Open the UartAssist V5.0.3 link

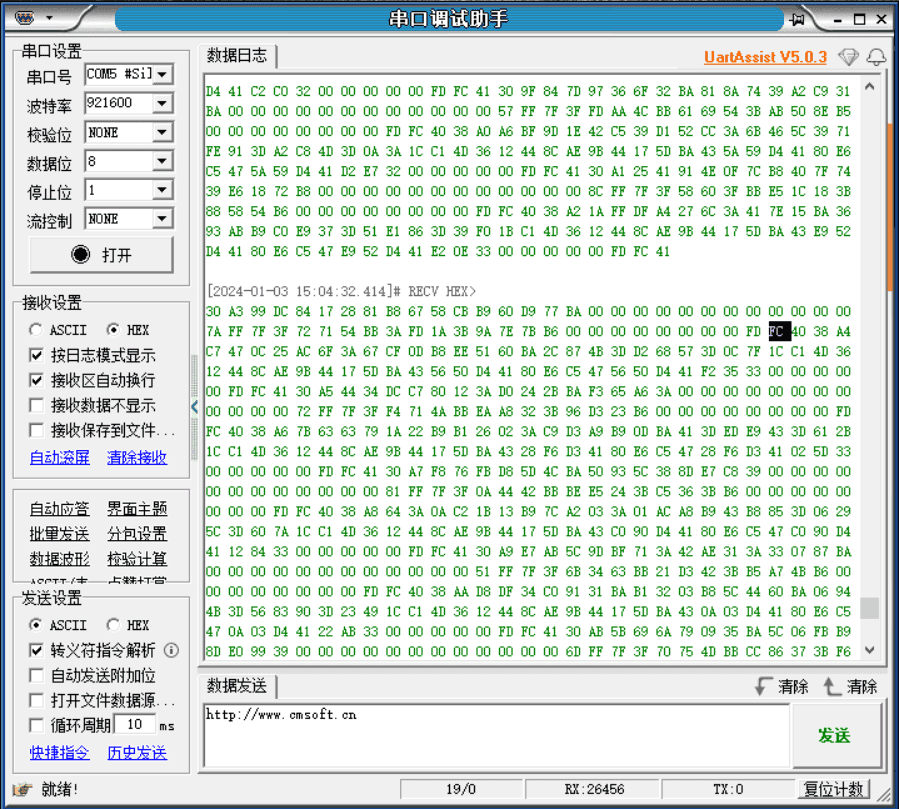[765, 57]
